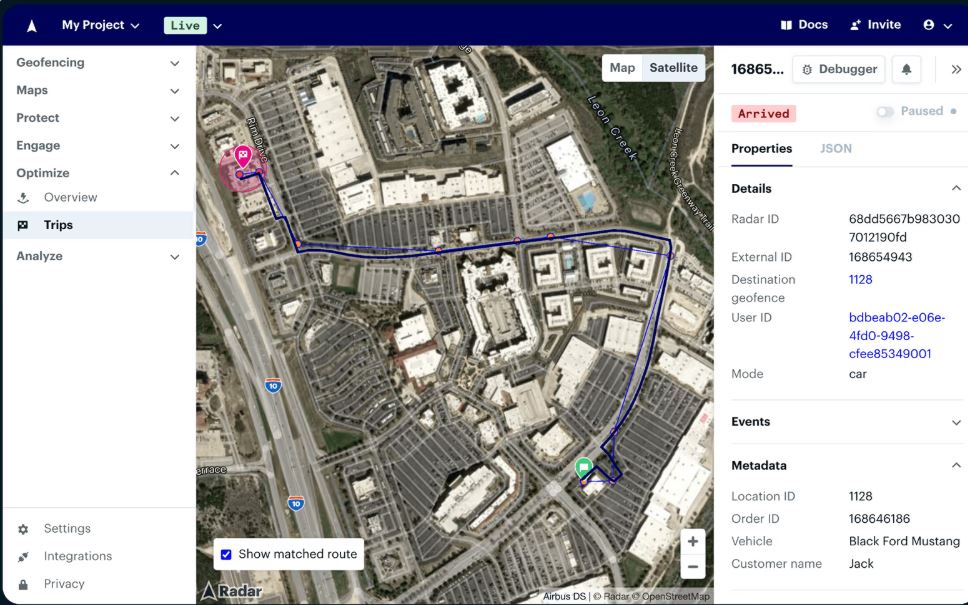Collapse the trip panel with double chevron
The image size is (968, 605).
pos(955,69)
